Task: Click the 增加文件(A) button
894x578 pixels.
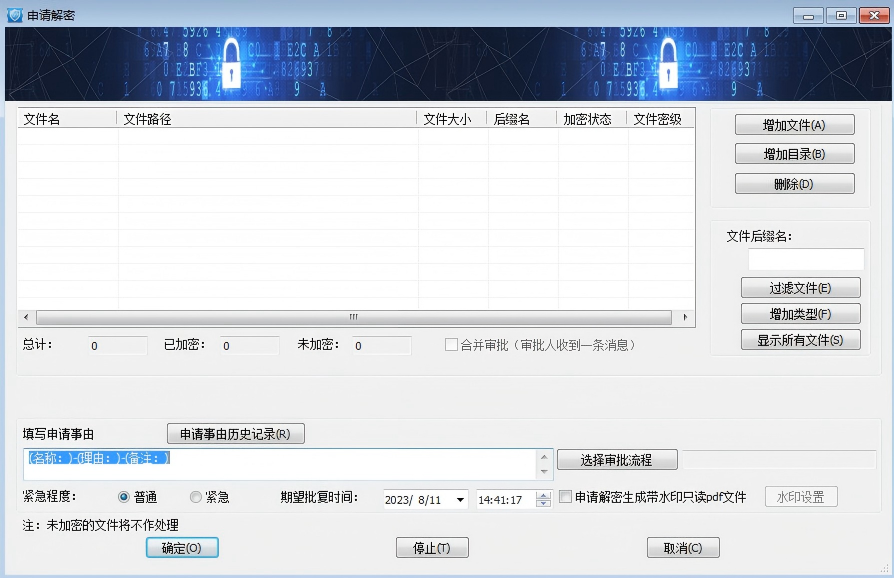Action: [x=794, y=125]
